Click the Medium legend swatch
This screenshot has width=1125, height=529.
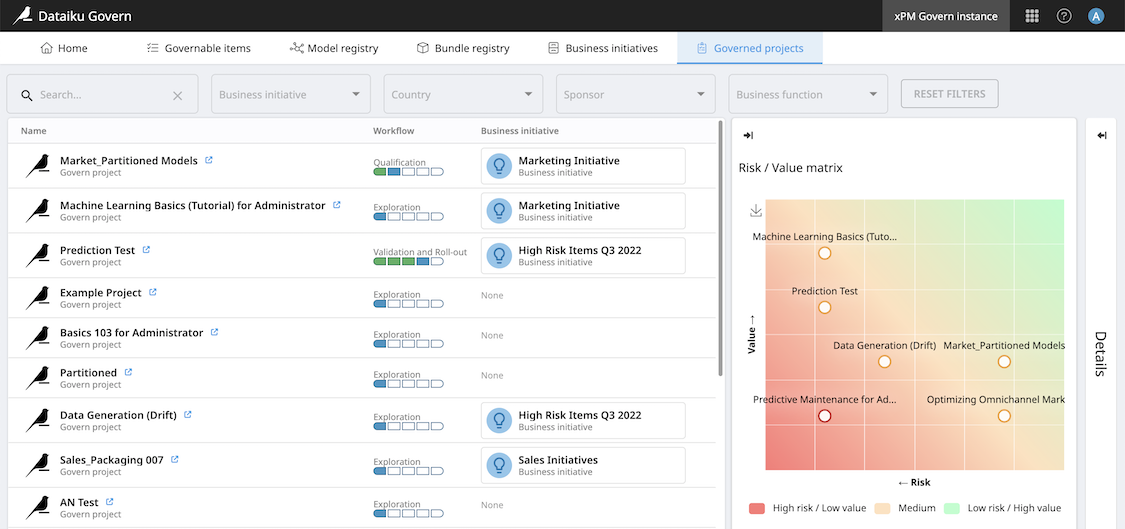[x=882, y=508]
